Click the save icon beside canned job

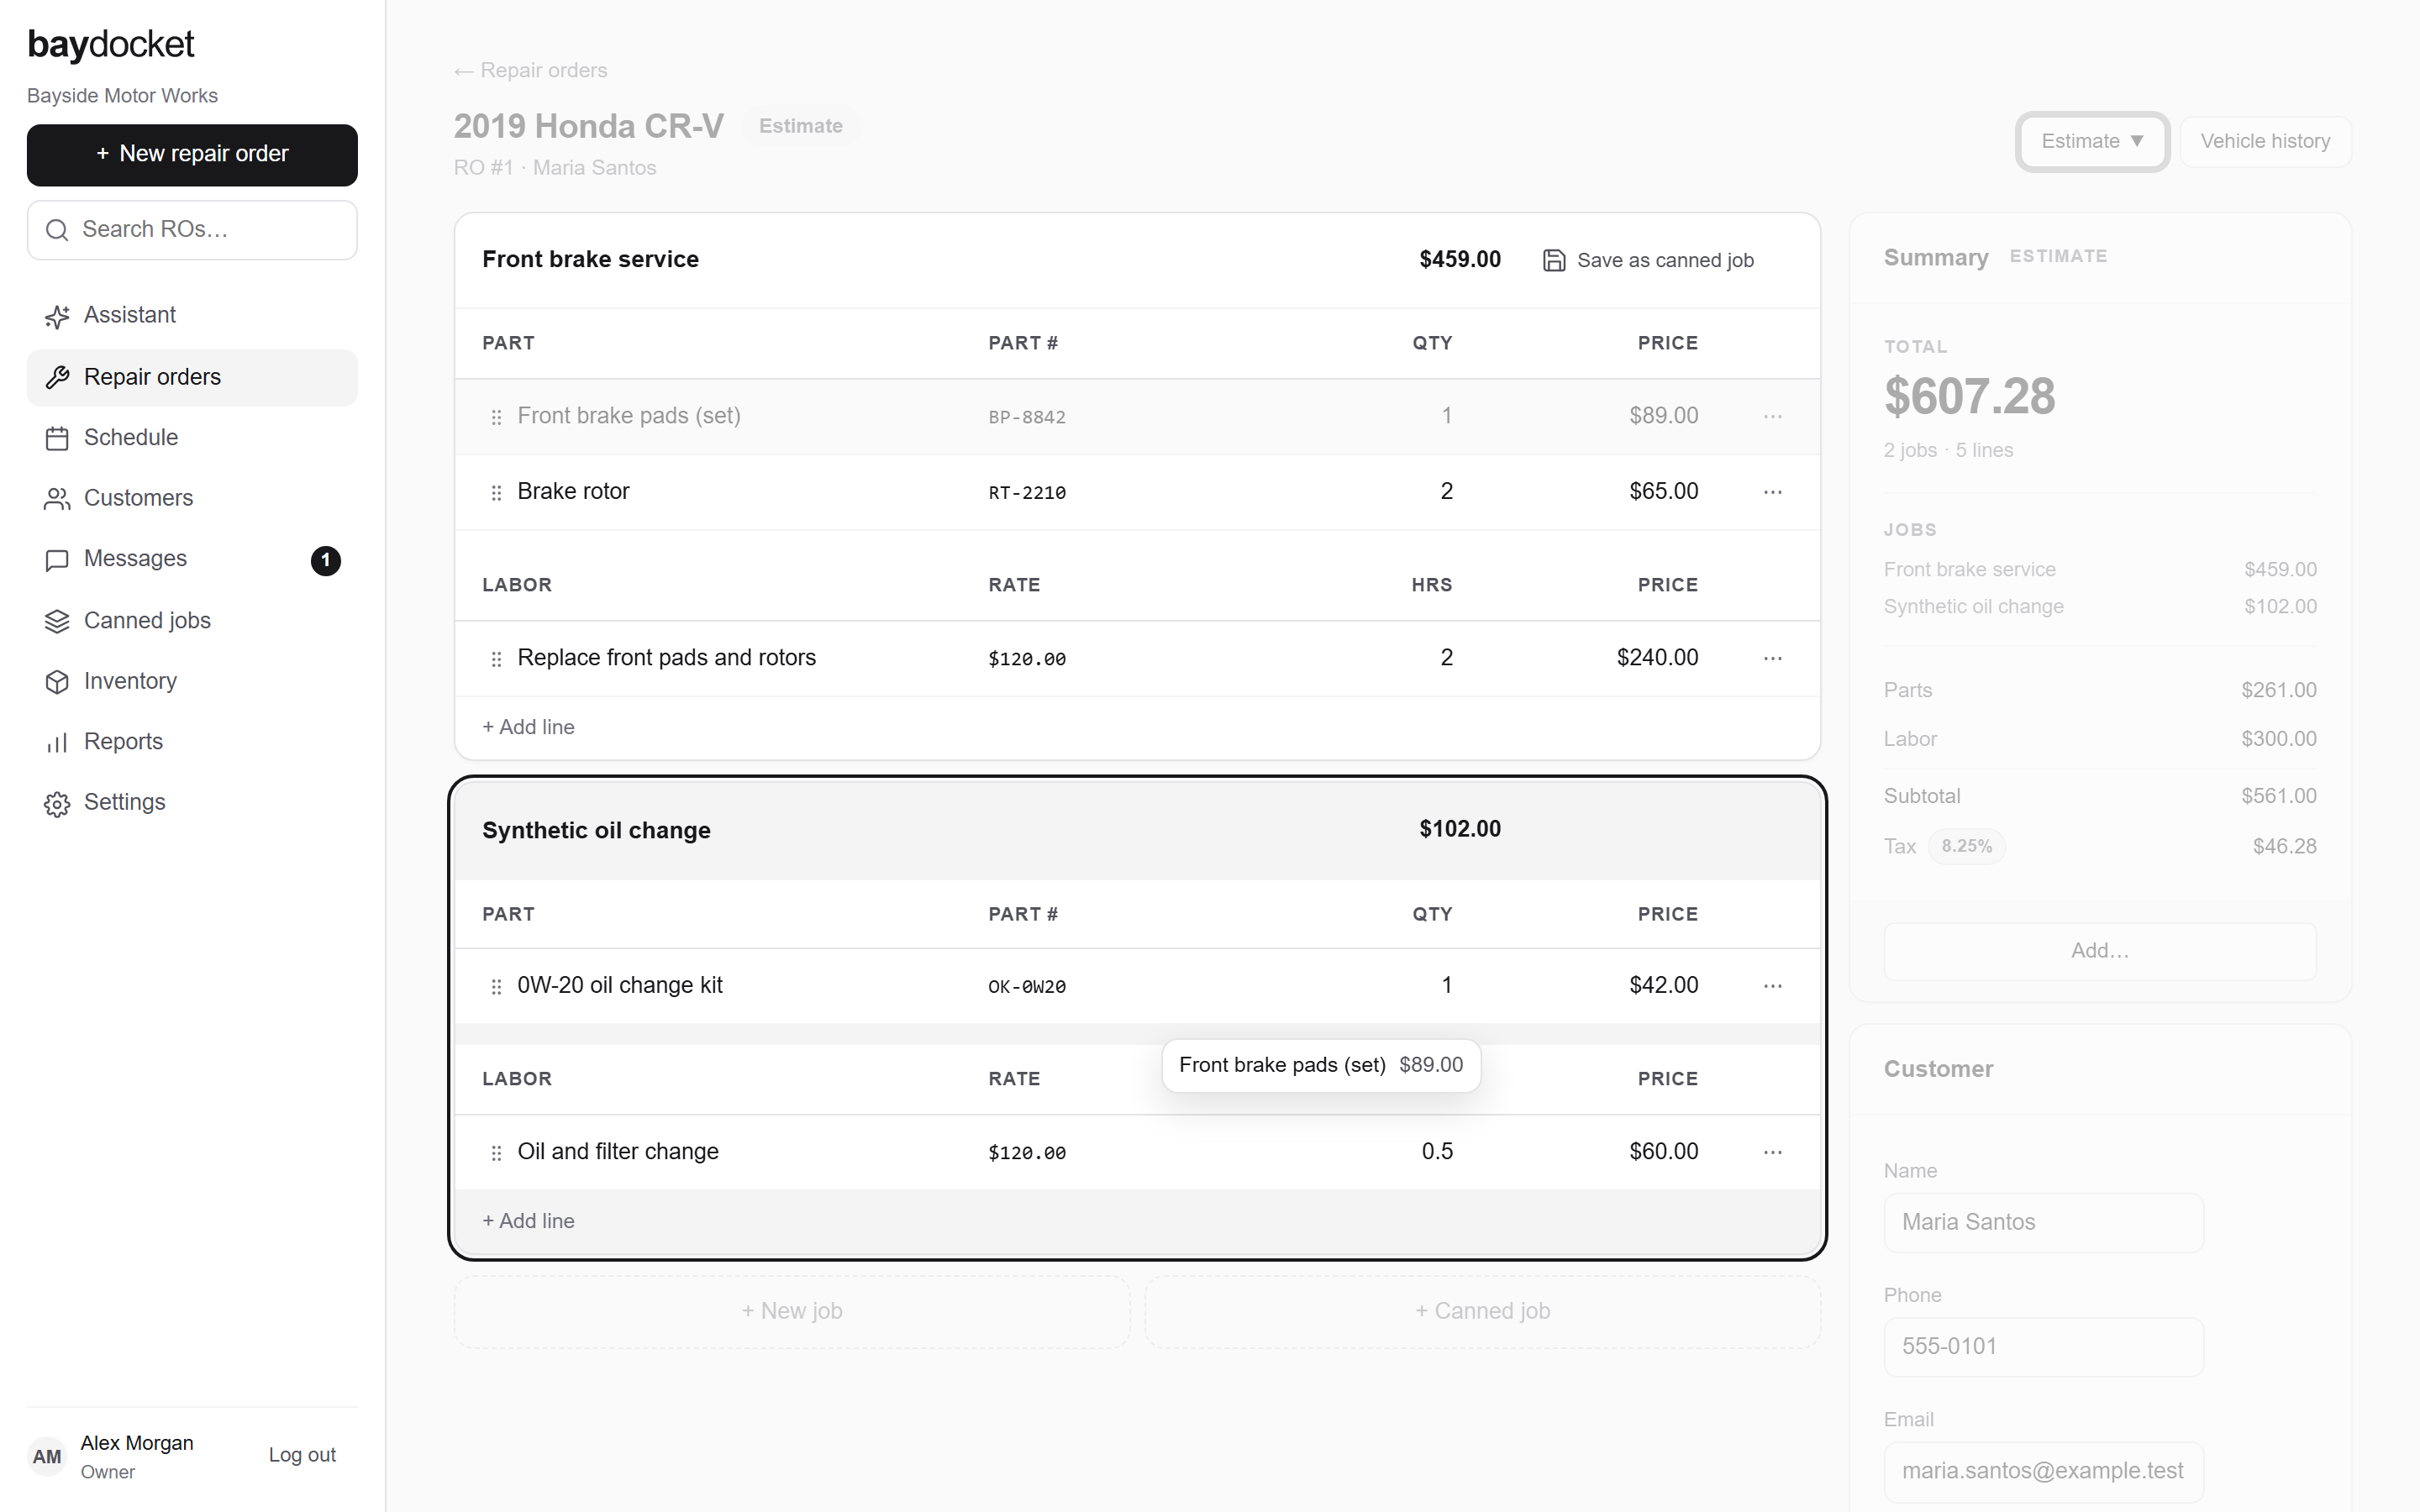(1553, 260)
